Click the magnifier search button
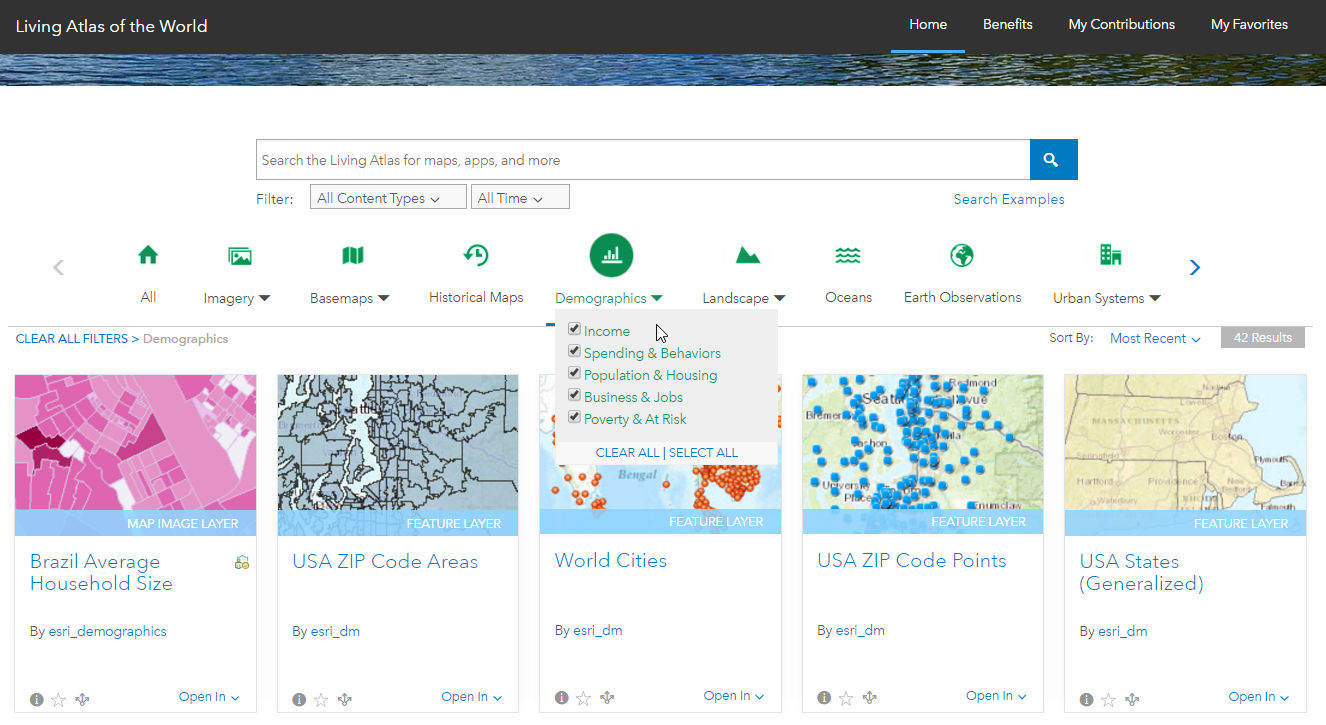Viewport: 1326px width, 725px height. [1053, 160]
